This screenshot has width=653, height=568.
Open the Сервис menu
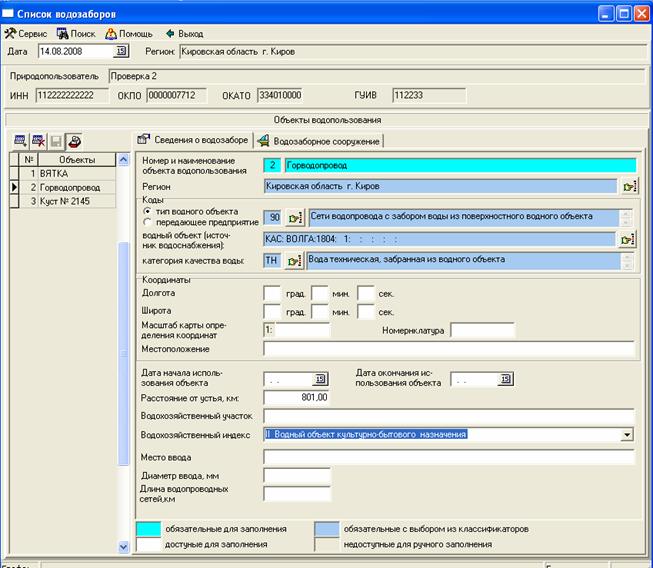(x=26, y=33)
